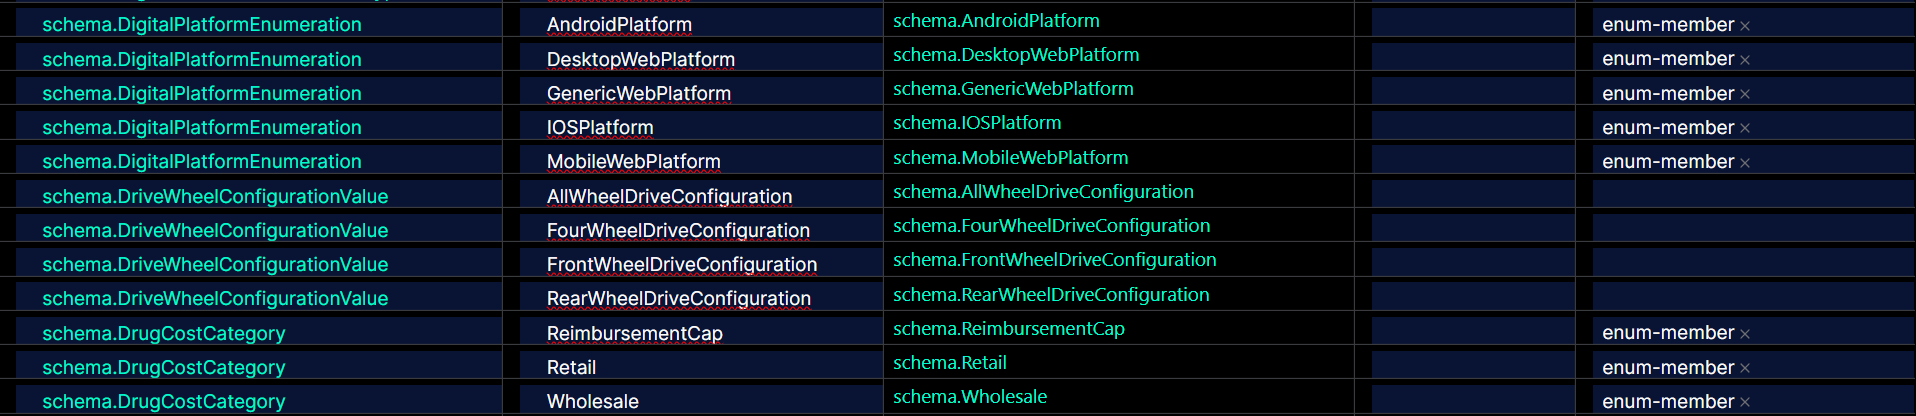Remove enum-member tag from AndroidPlatform row

tap(1745, 26)
